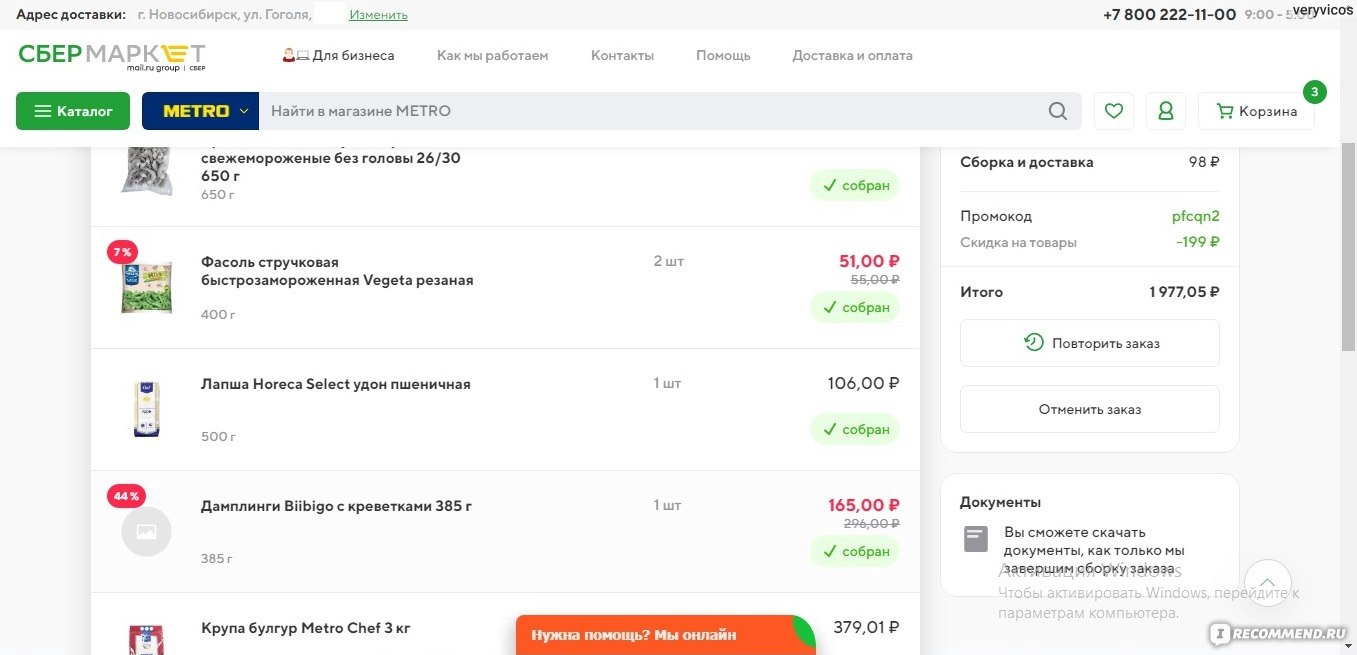
Task: Click the total '1 977,05 ₽'
Action: pyautogui.click(x=1185, y=292)
